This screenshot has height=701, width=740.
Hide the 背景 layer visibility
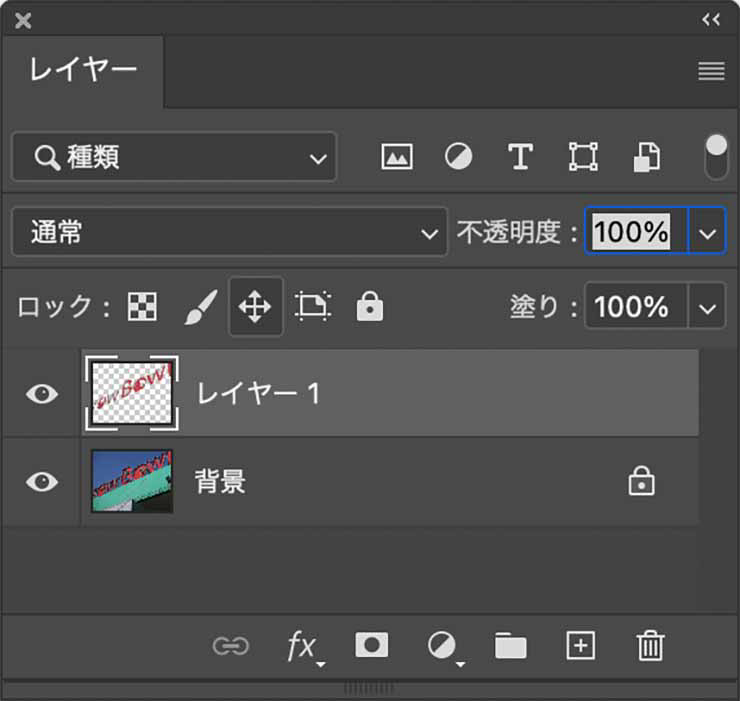coord(41,482)
